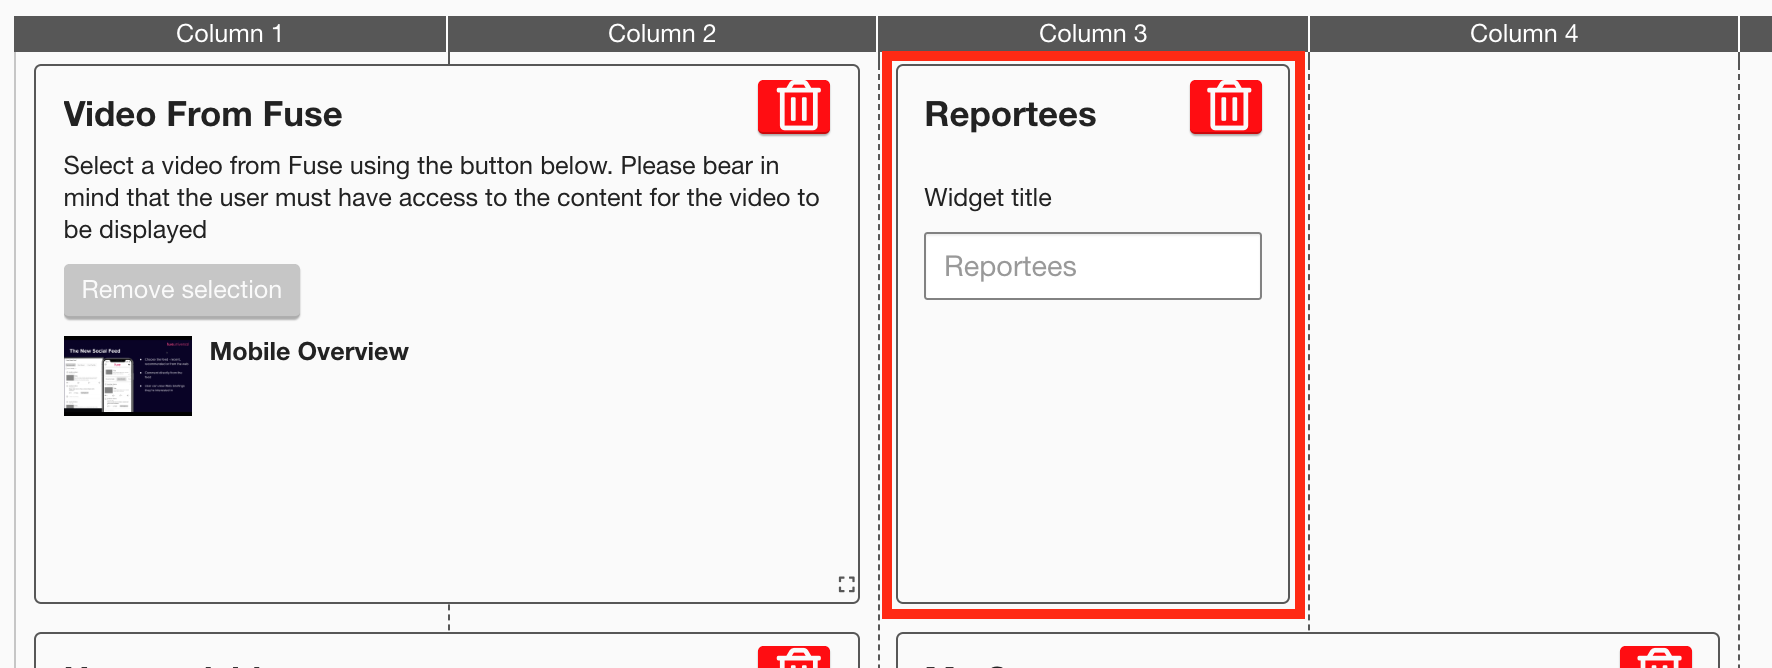Image resolution: width=1772 pixels, height=668 pixels.
Task: Focus the Widget title input field
Action: pos(1092,266)
